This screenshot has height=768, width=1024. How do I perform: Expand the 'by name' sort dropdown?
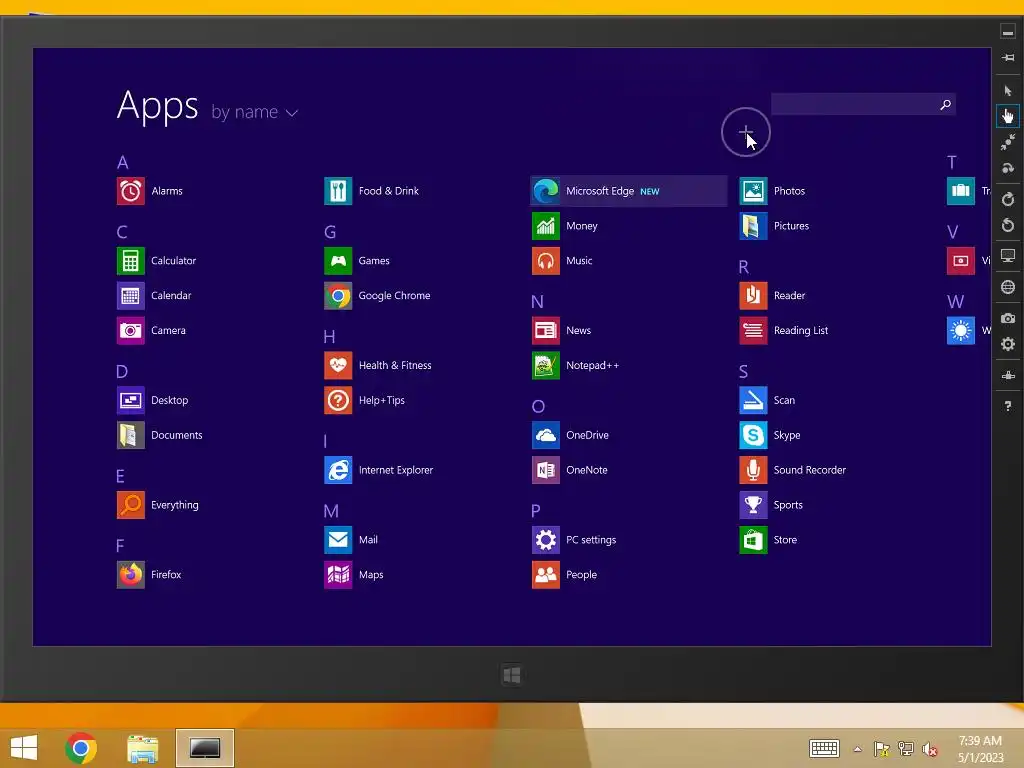tap(255, 113)
